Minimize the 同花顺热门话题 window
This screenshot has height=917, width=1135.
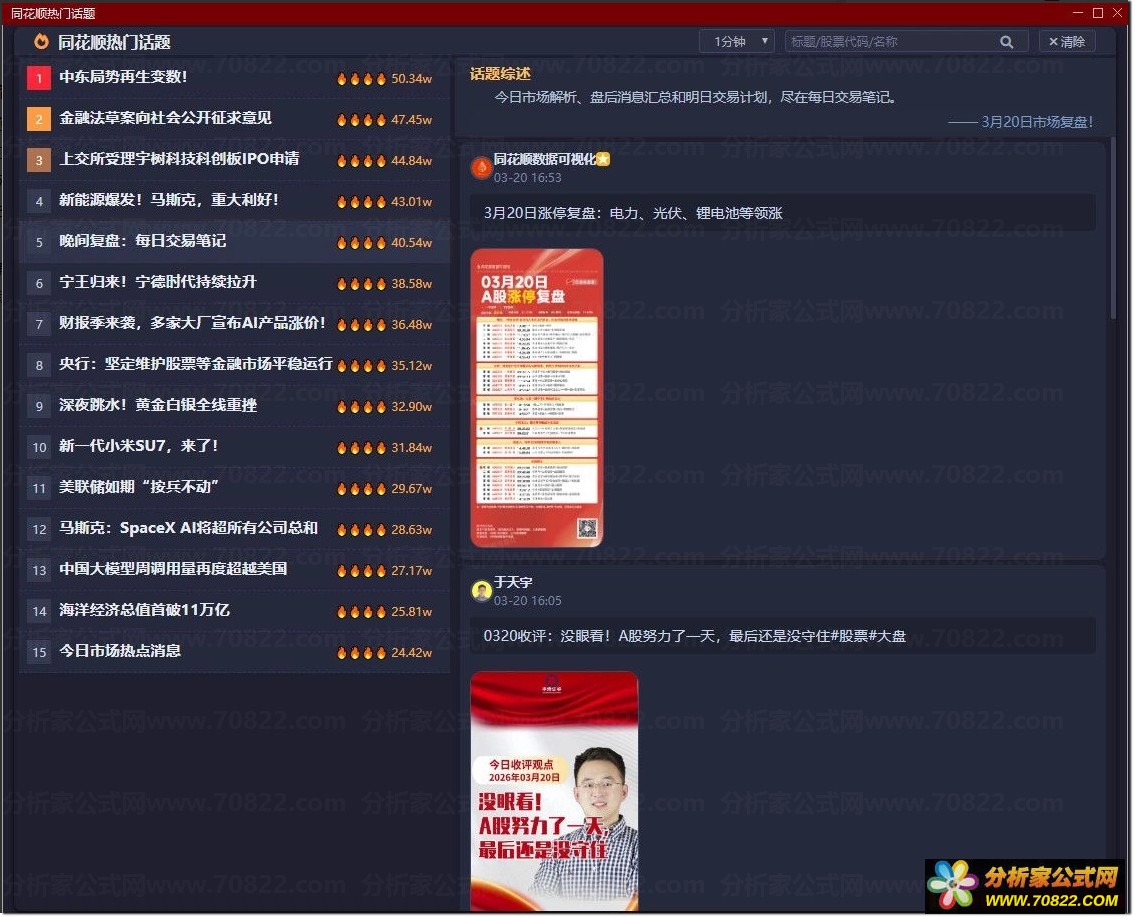1079,12
